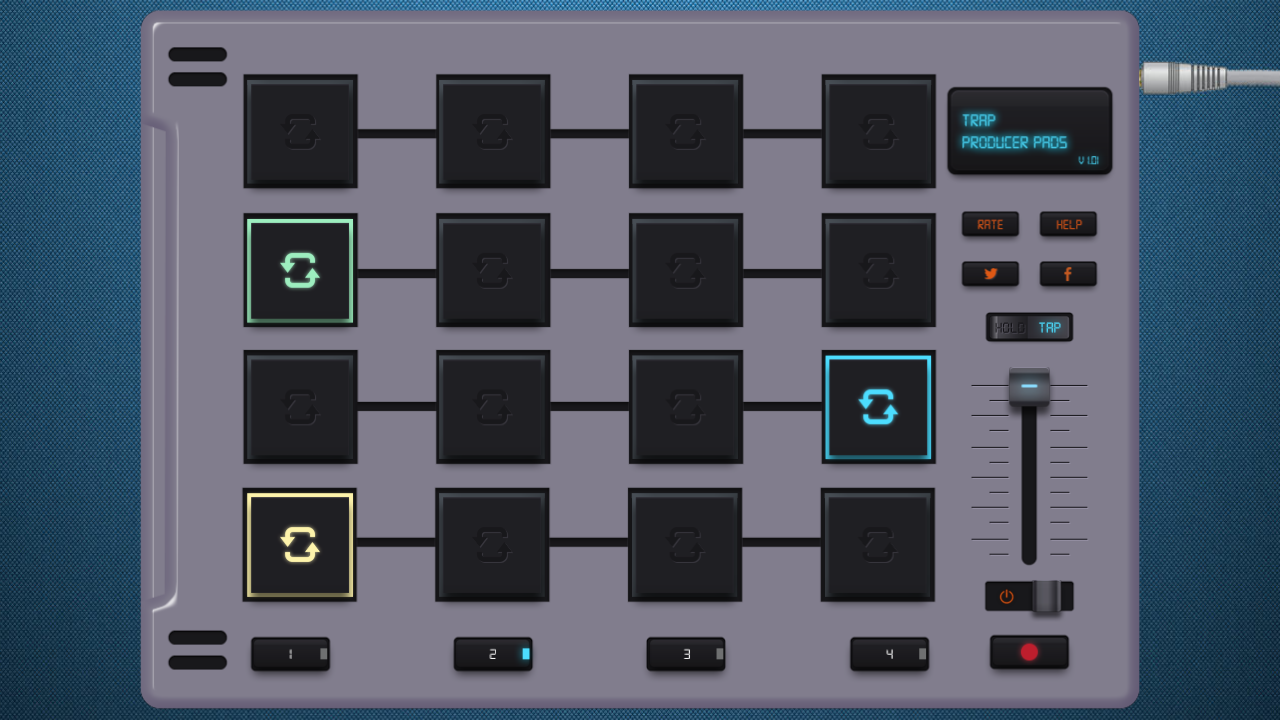Open the Twitter share button

990,274
